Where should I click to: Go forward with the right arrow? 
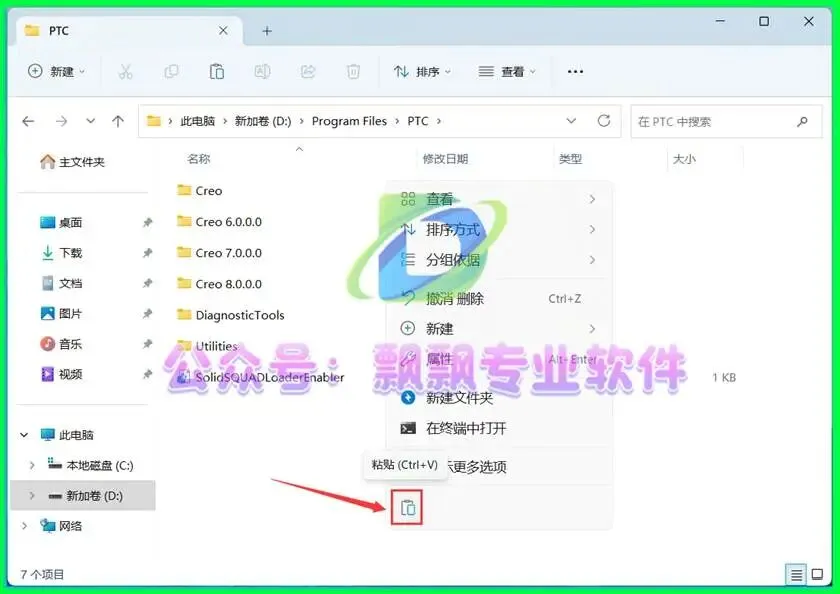[x=62, y=122]
